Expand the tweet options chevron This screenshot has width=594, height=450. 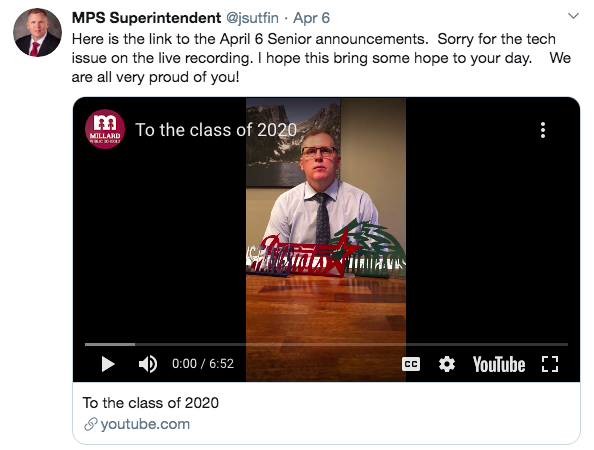(x=573, y=16)
